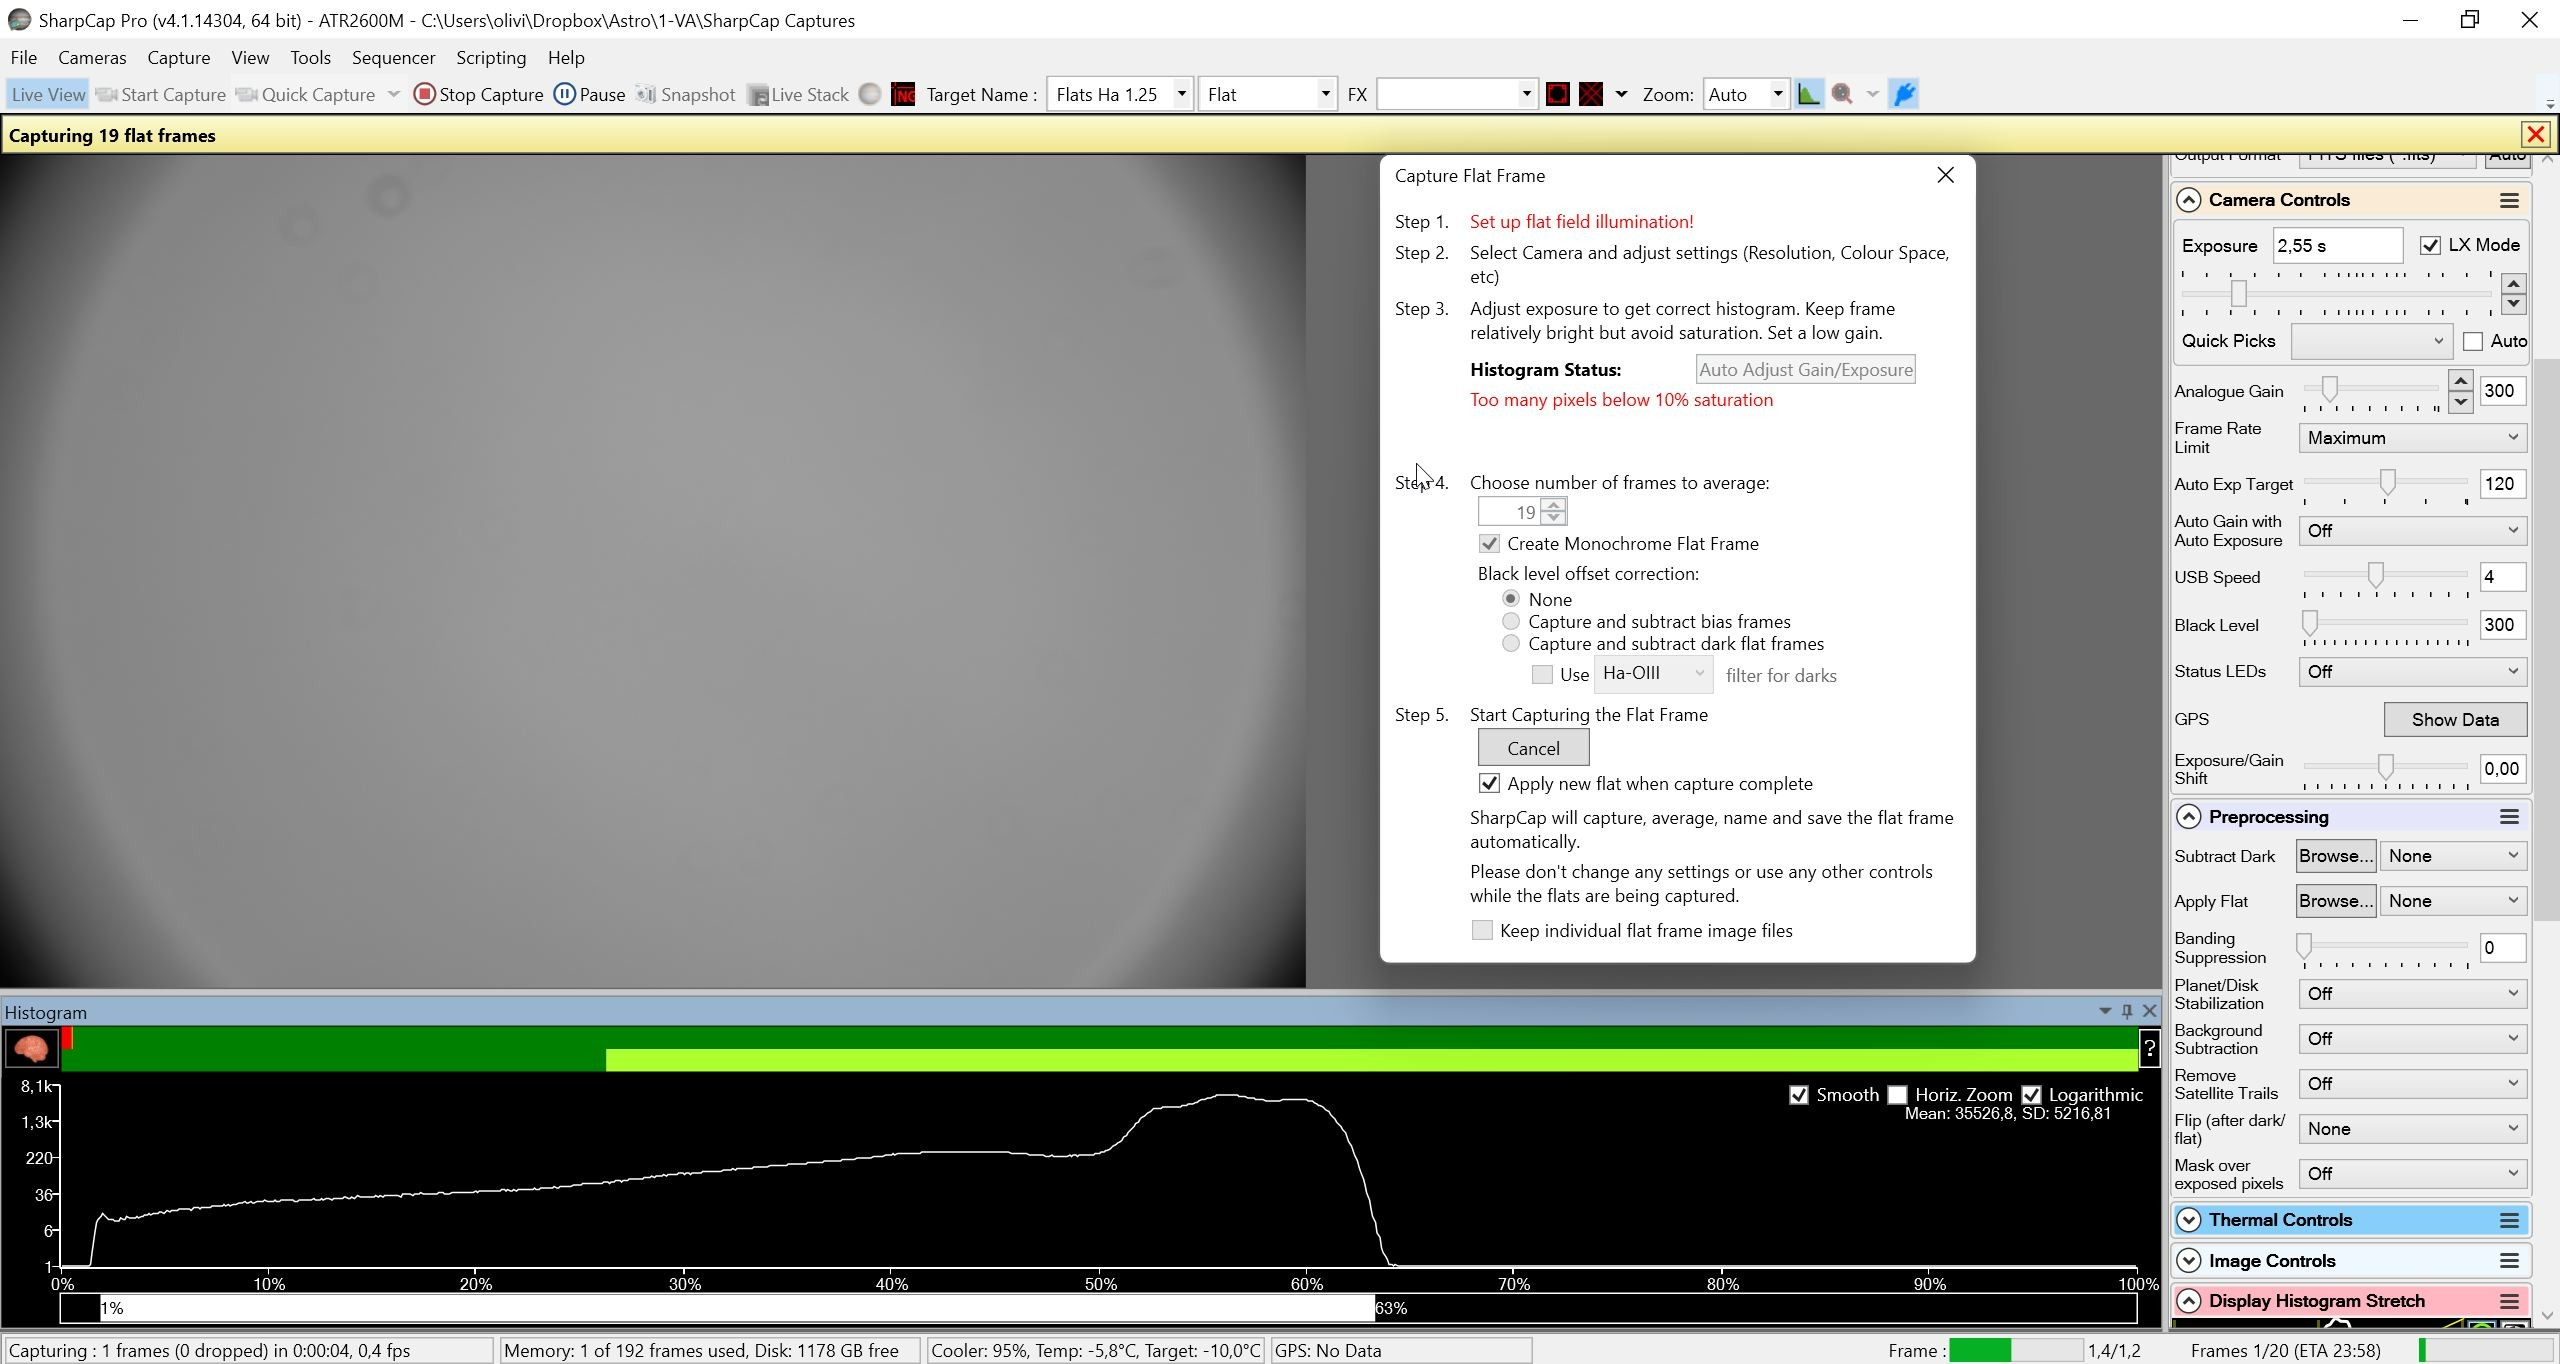Expand the Thermal Controls section
This screenshot has height=1364, width=2560.
(x=2189, y=1220)
